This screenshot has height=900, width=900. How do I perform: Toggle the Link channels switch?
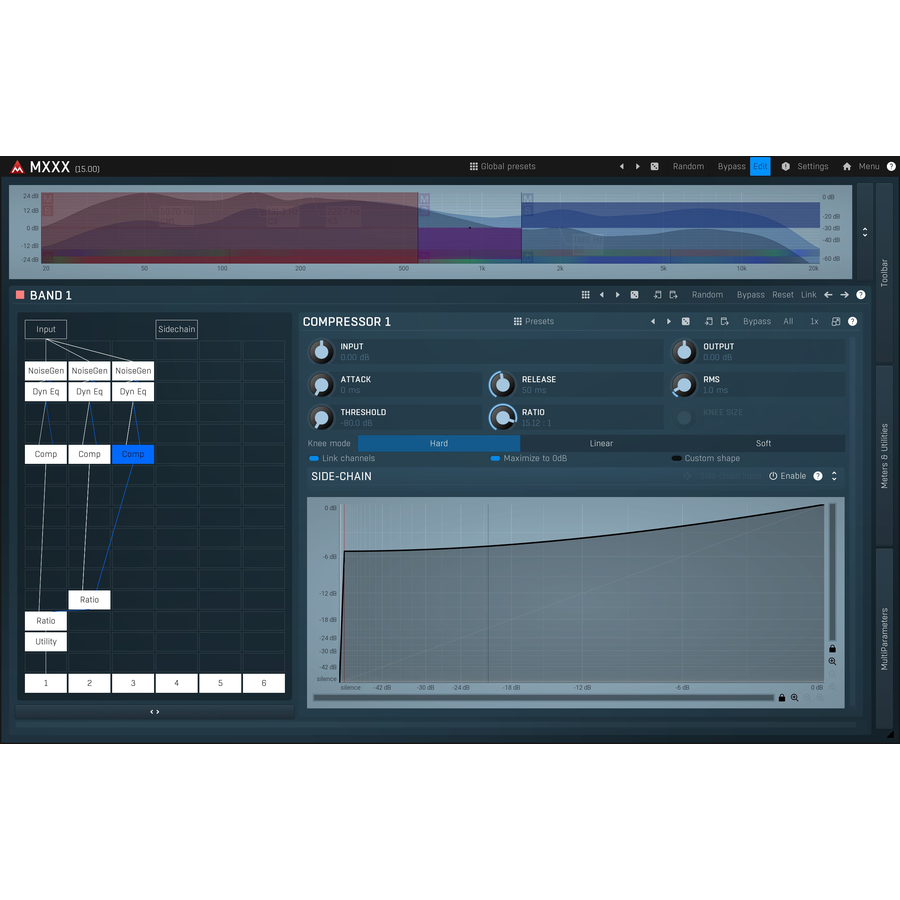(x=314, y=458)
